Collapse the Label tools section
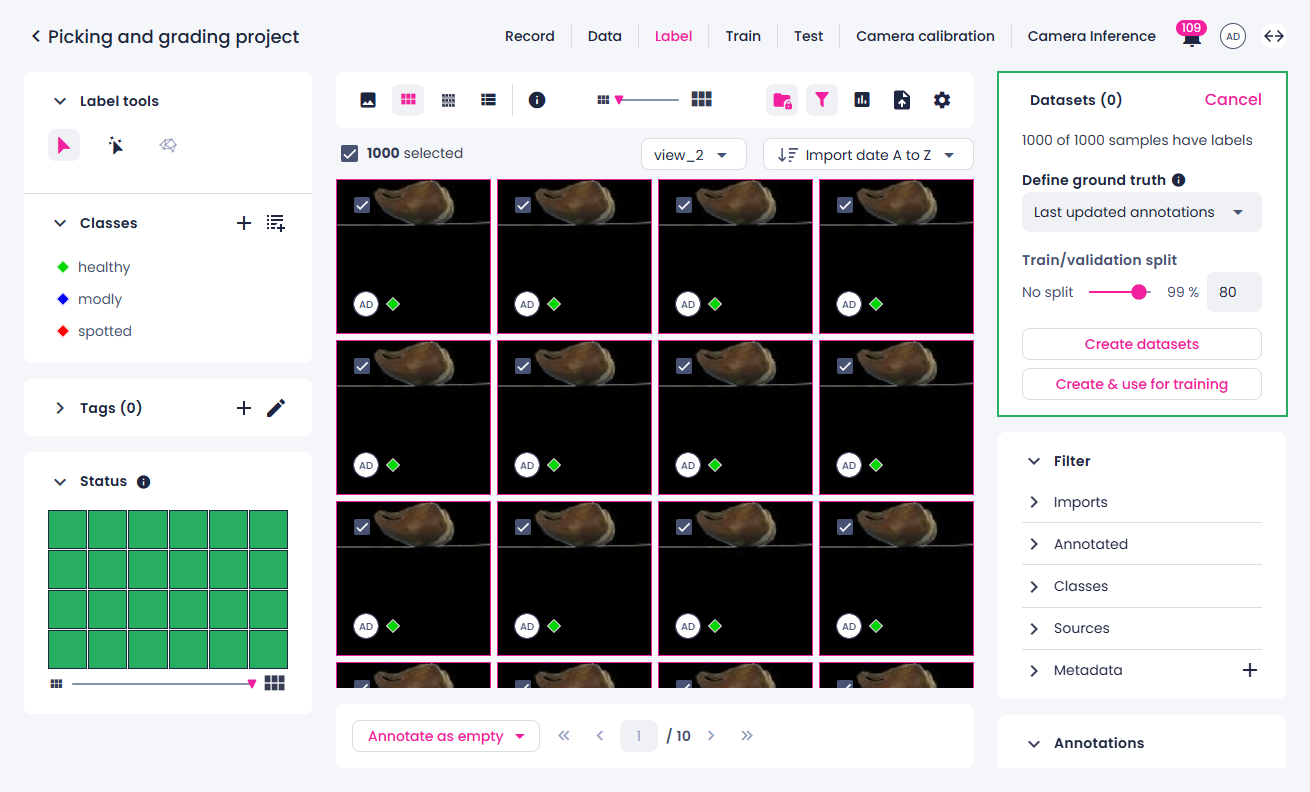1310x792 pixels. 60,101
